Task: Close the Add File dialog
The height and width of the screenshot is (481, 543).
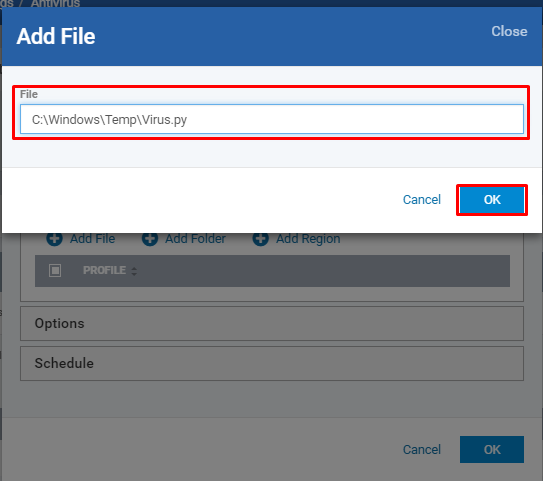Action: 509,32
